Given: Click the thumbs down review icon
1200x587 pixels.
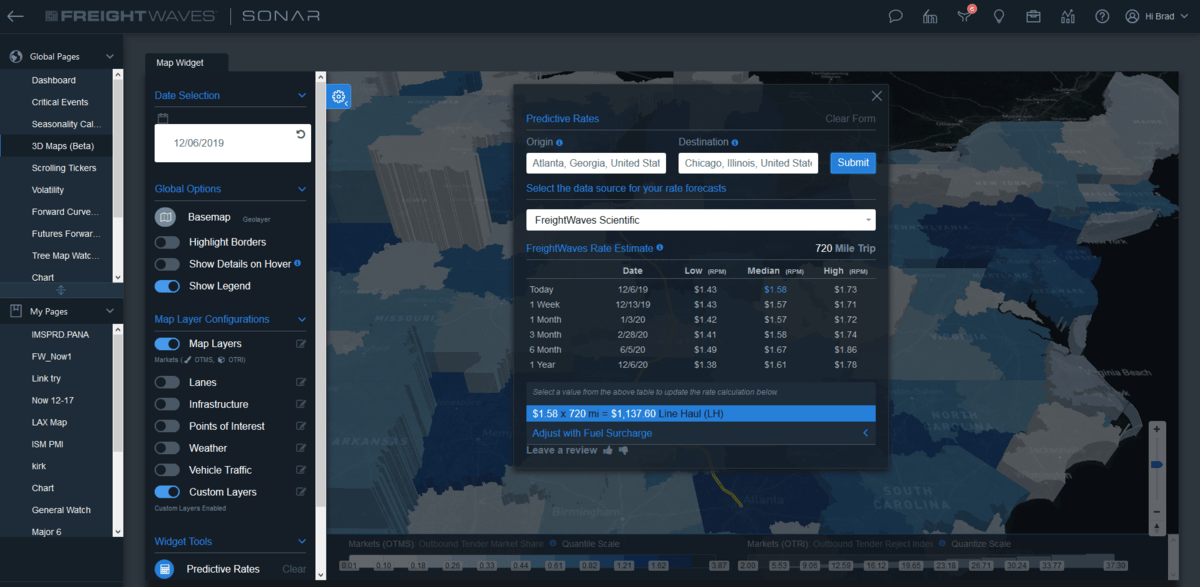Looking at the screenshot, I should point(623,451).
